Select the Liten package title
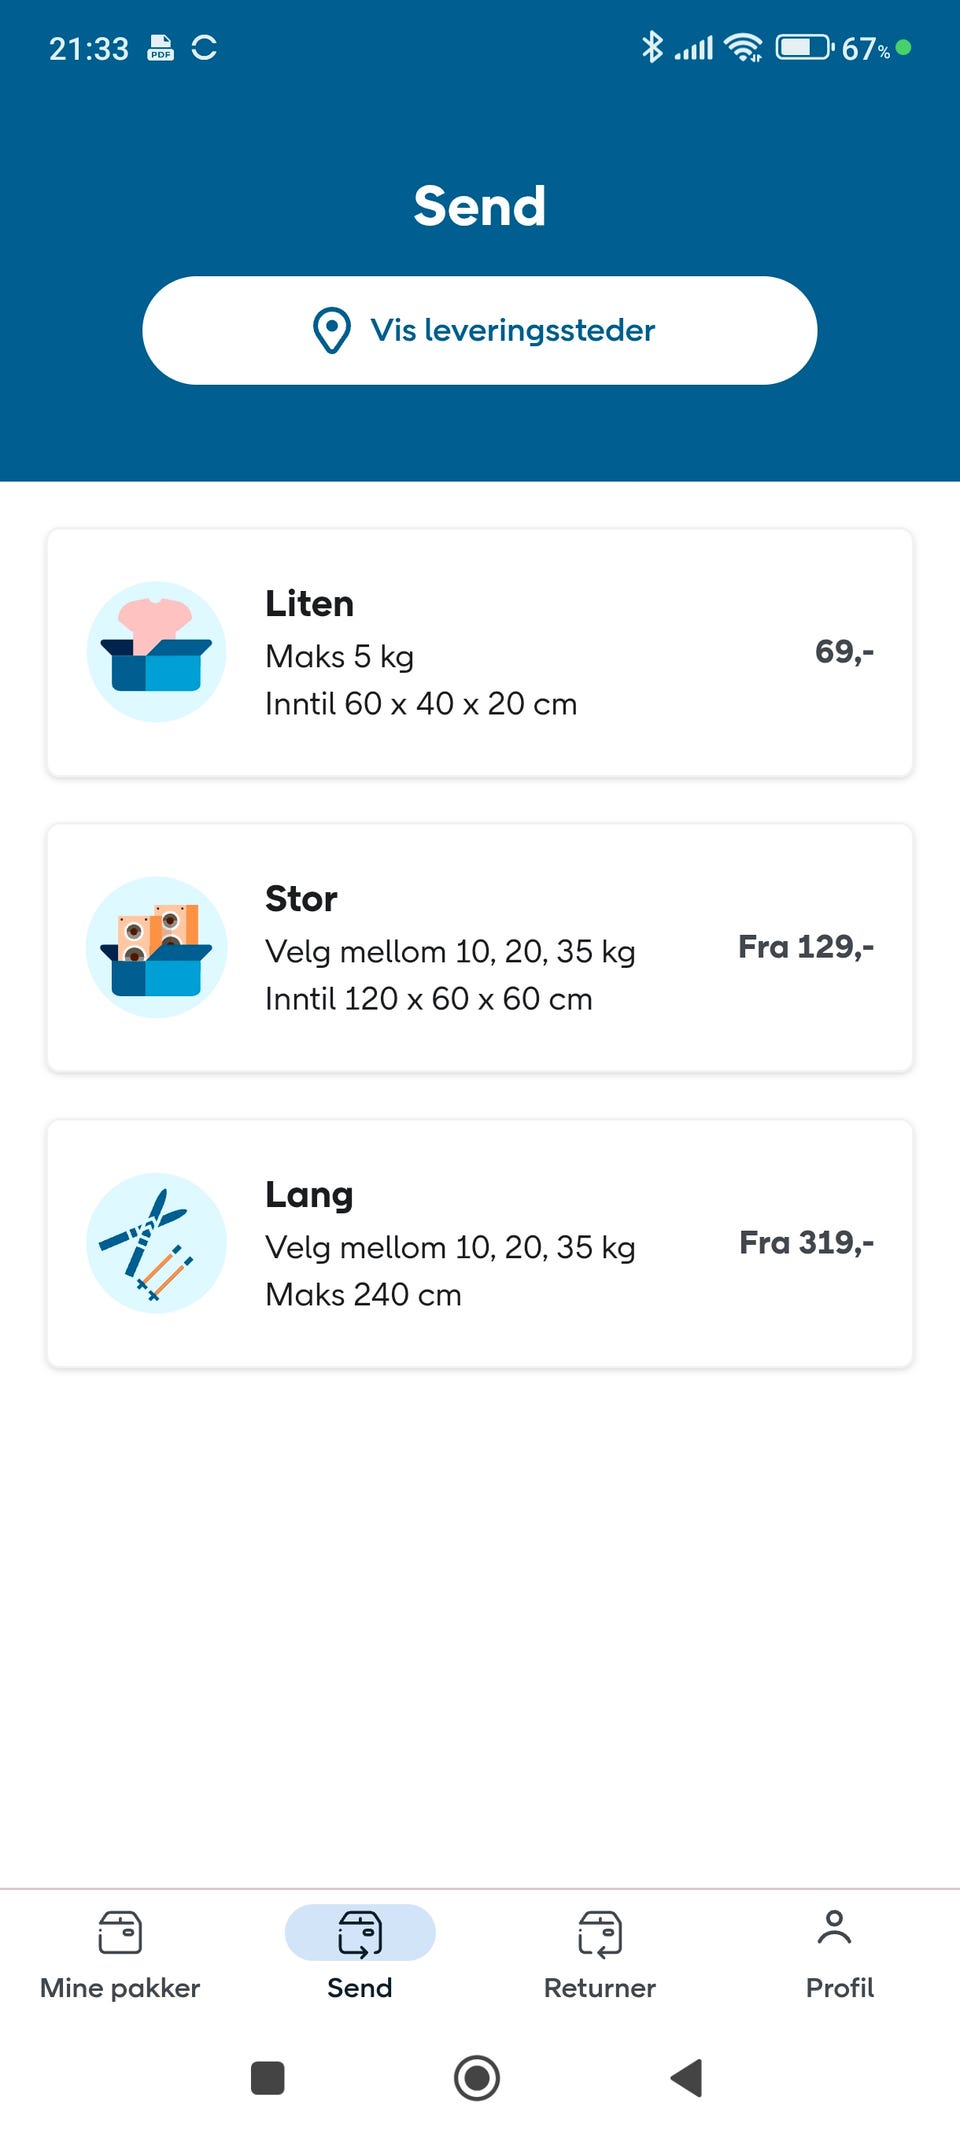960x2134 pixels. point(309,604)
